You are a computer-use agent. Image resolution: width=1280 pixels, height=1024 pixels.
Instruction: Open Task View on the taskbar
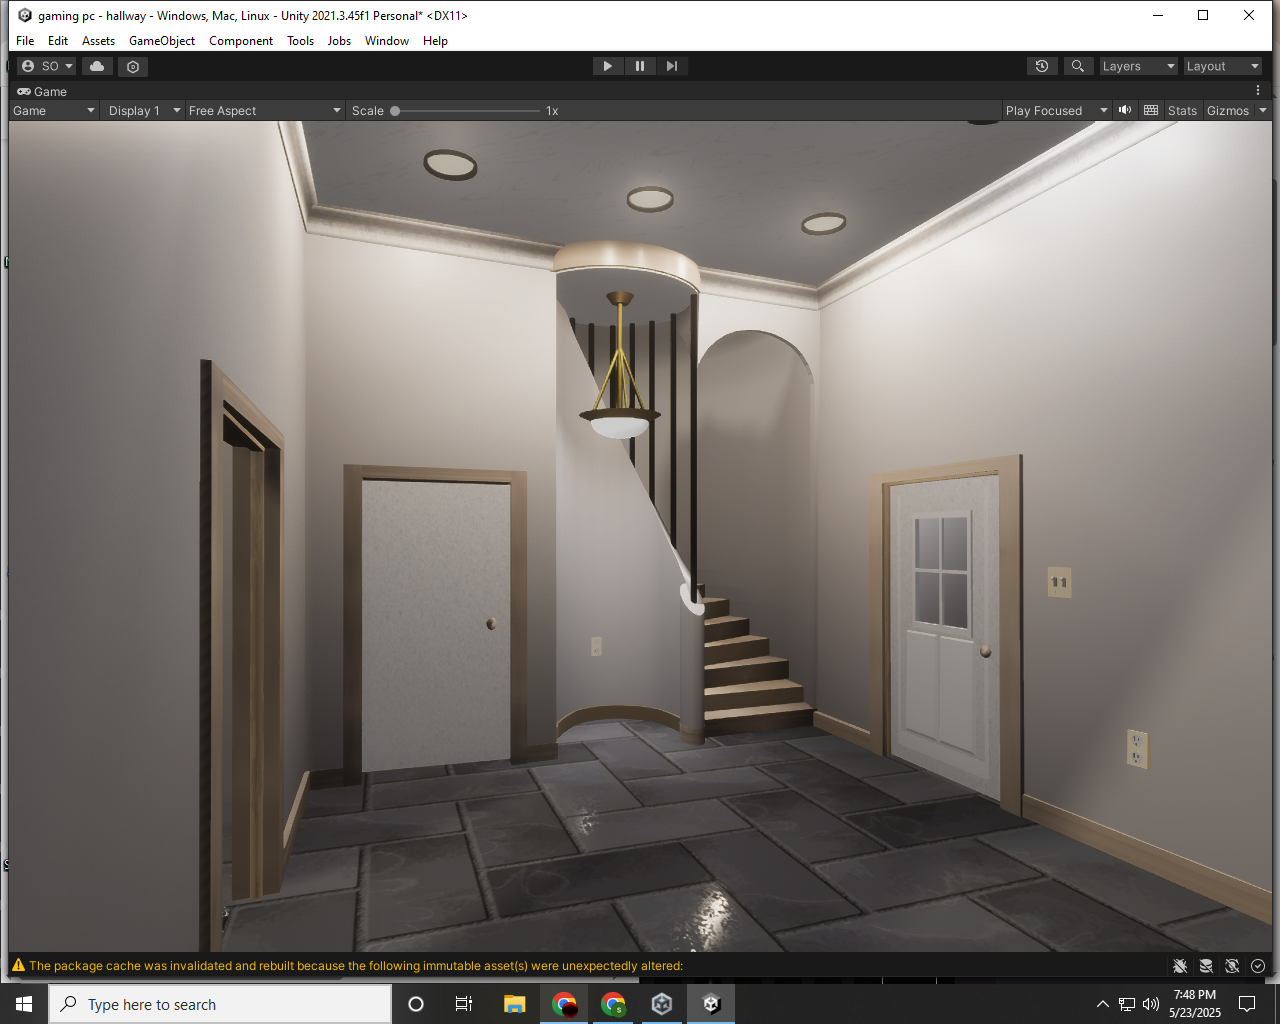(464, 1004)
